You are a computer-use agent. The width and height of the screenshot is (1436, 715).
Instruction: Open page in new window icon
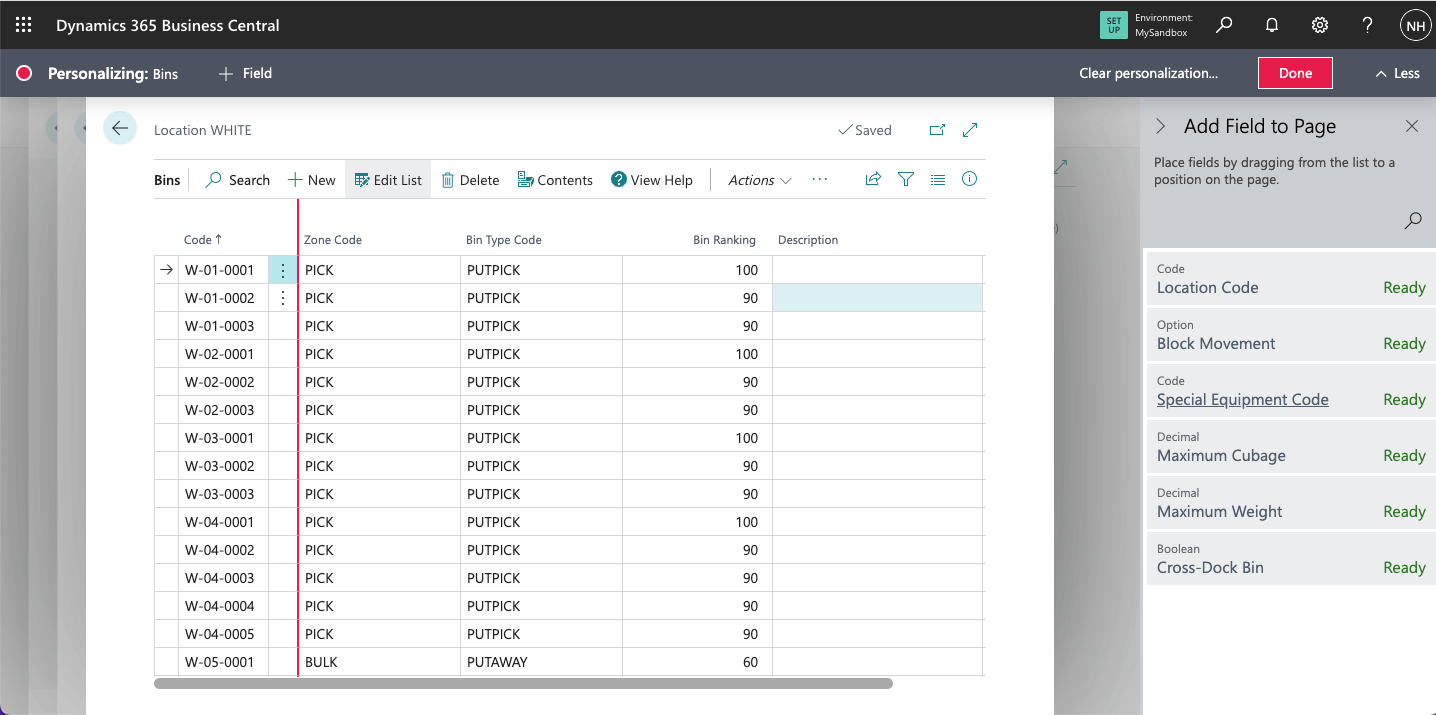937,130
